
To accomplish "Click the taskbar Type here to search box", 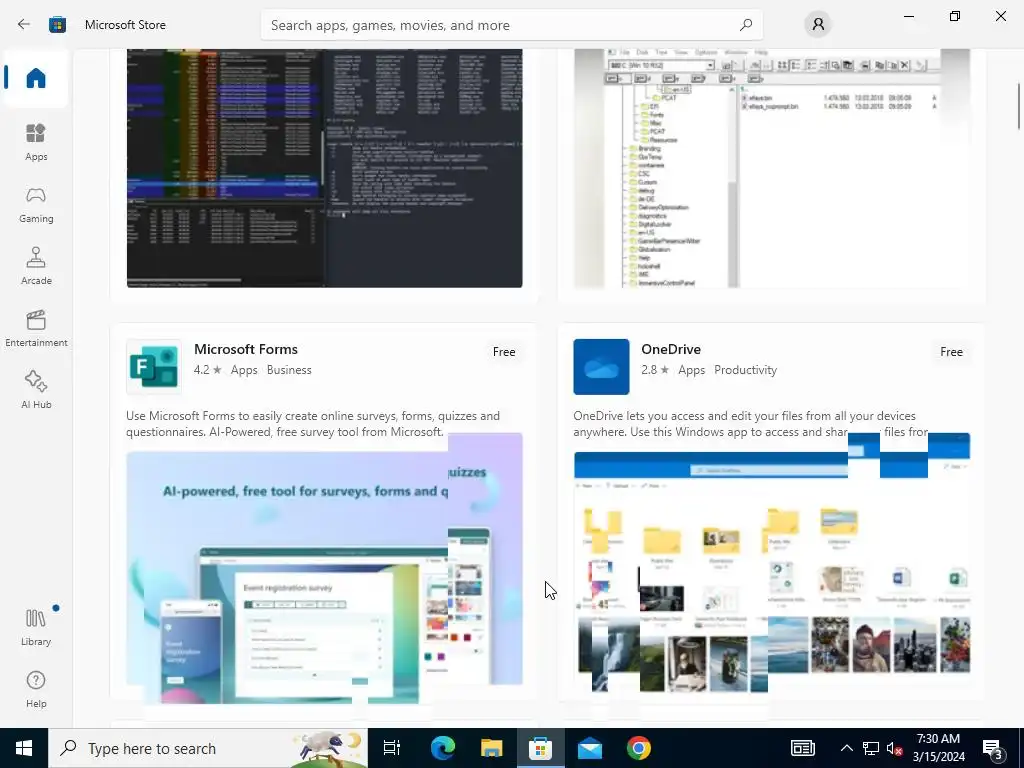I will pyautogui.click(x=208, y=748).
